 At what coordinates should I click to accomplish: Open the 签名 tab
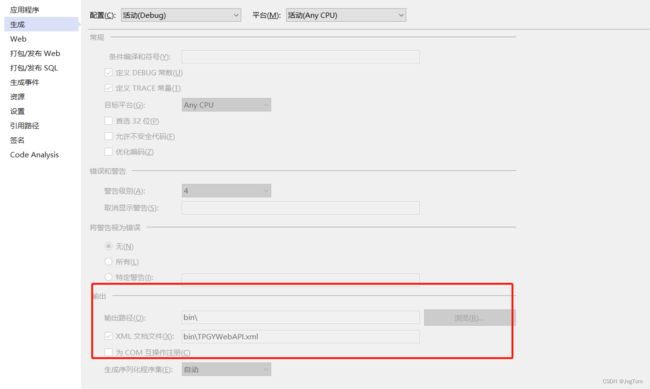pyautogui.click(x=17, y=140)
